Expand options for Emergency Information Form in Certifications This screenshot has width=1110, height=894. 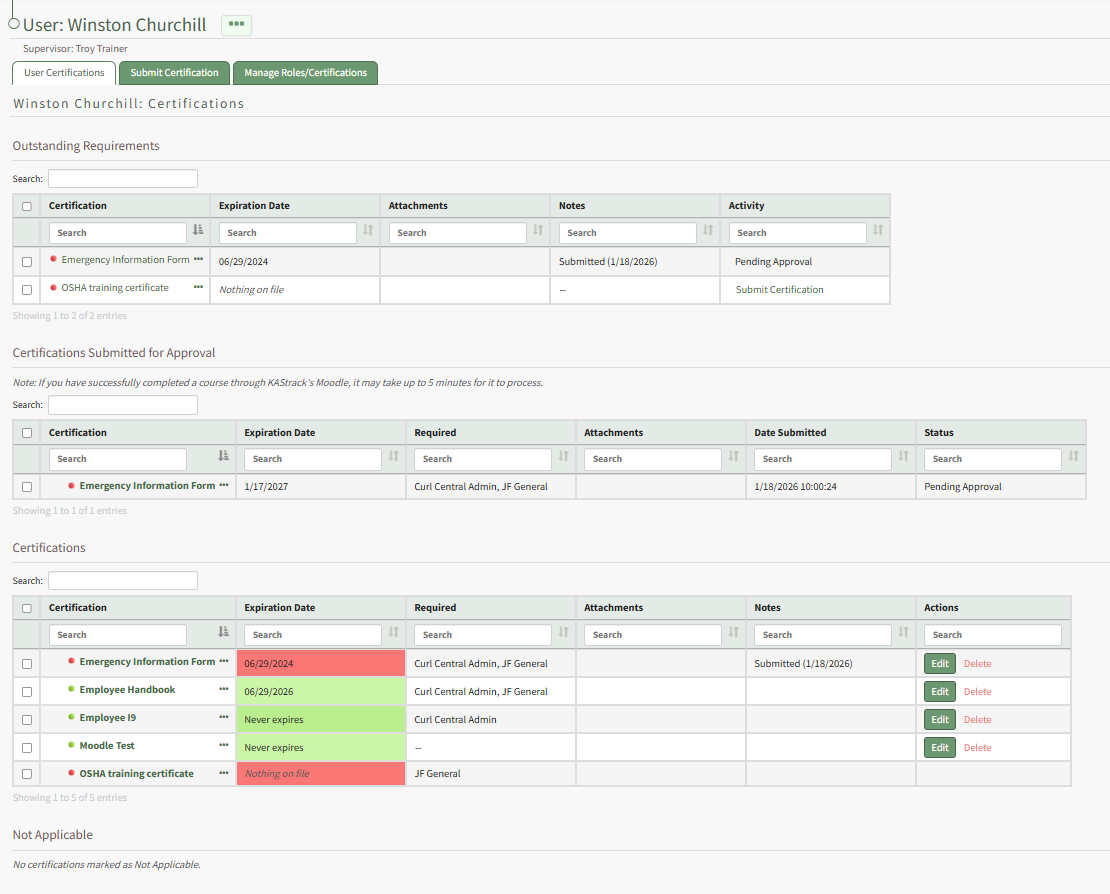click(224, 662)
